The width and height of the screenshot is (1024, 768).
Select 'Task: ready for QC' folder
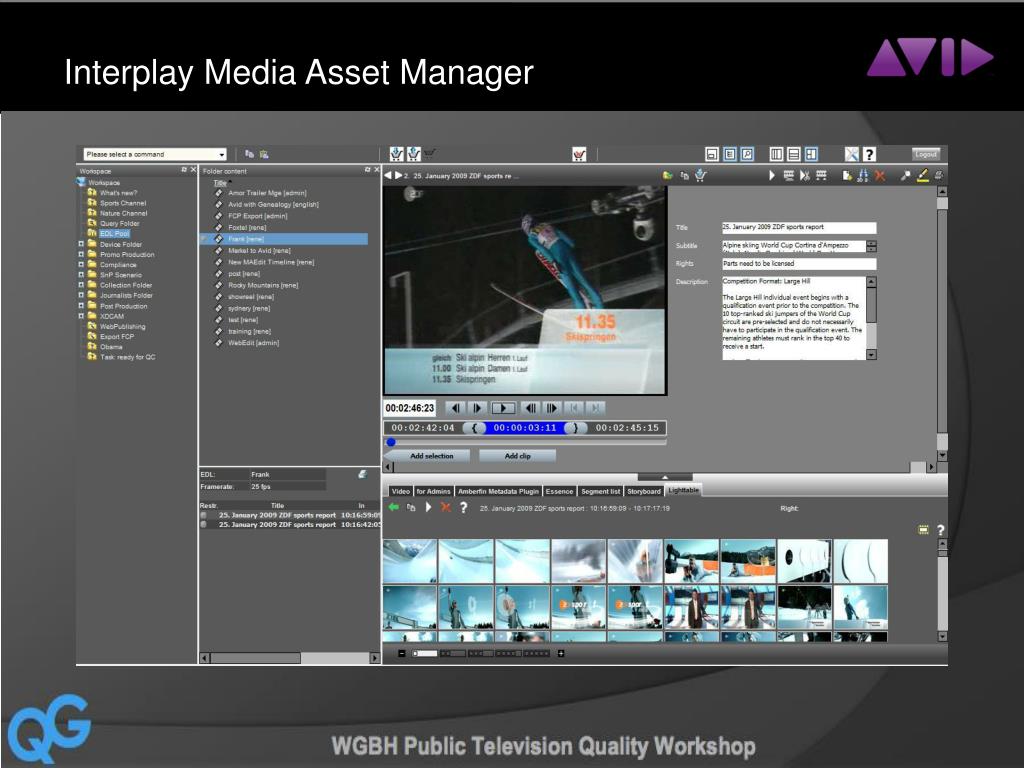pos(127,357)
